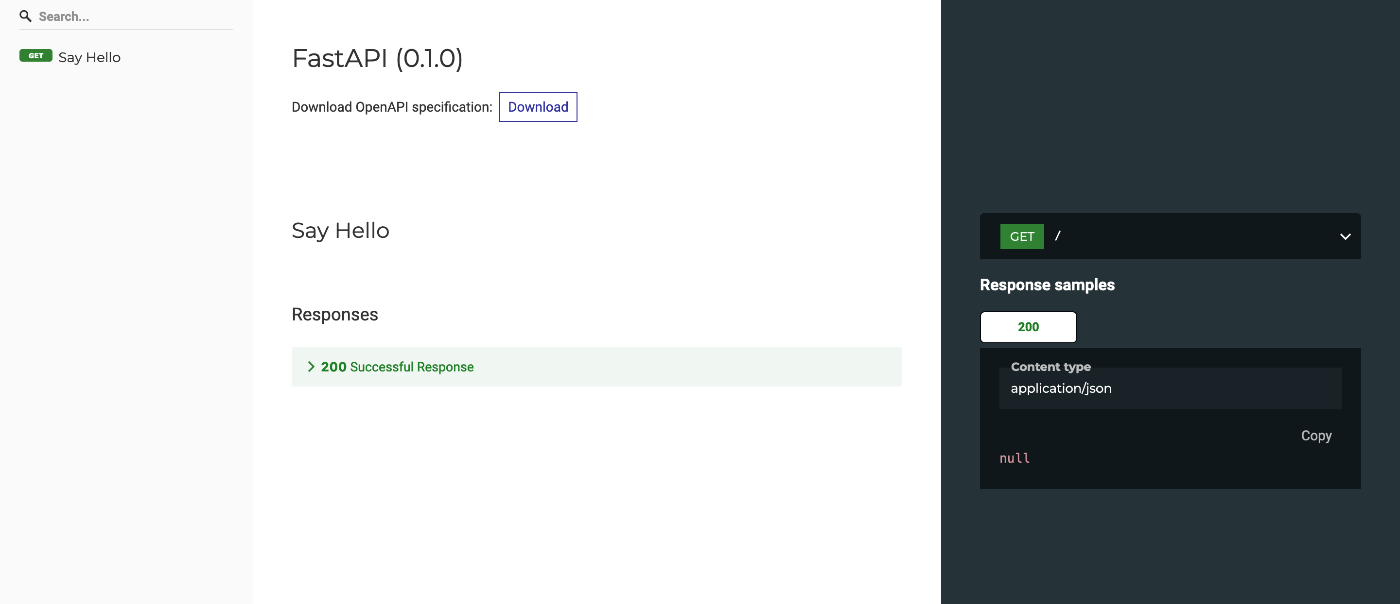The height and width of the screenshot is (604, 1400).
Task: Click the FastAPI (0.1.0) title
Action: tap(377, 59)
